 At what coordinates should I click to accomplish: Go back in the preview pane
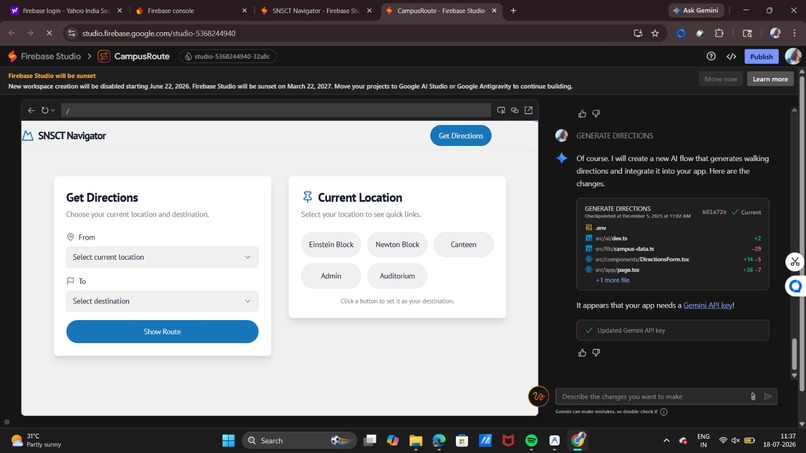point(31,110)
